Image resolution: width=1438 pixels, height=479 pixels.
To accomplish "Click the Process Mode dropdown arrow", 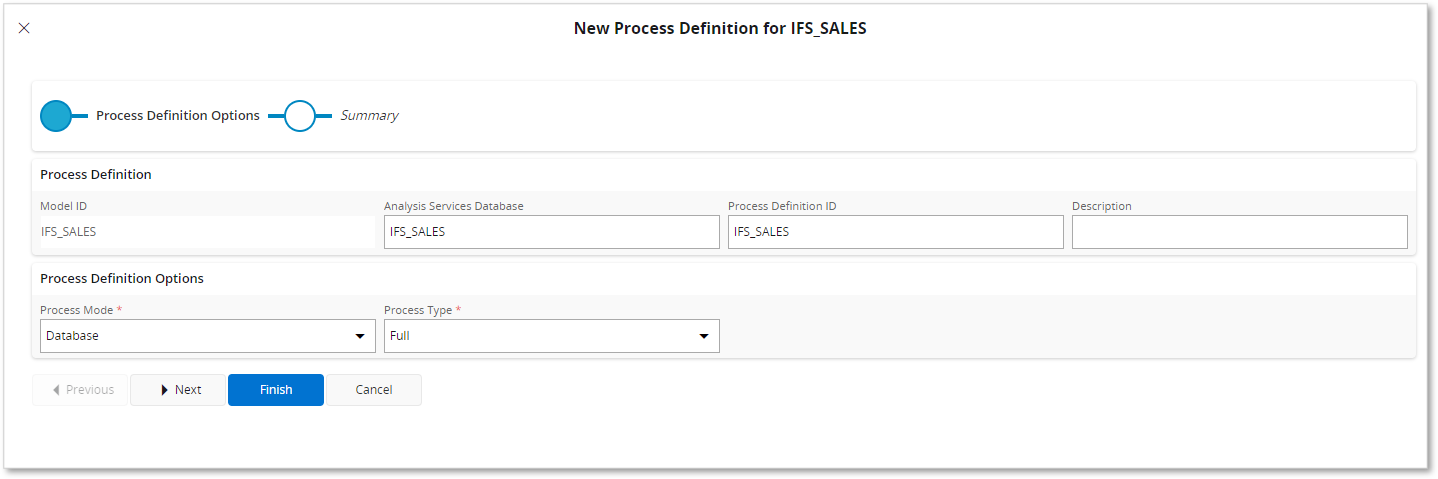I will pos(360,336).
